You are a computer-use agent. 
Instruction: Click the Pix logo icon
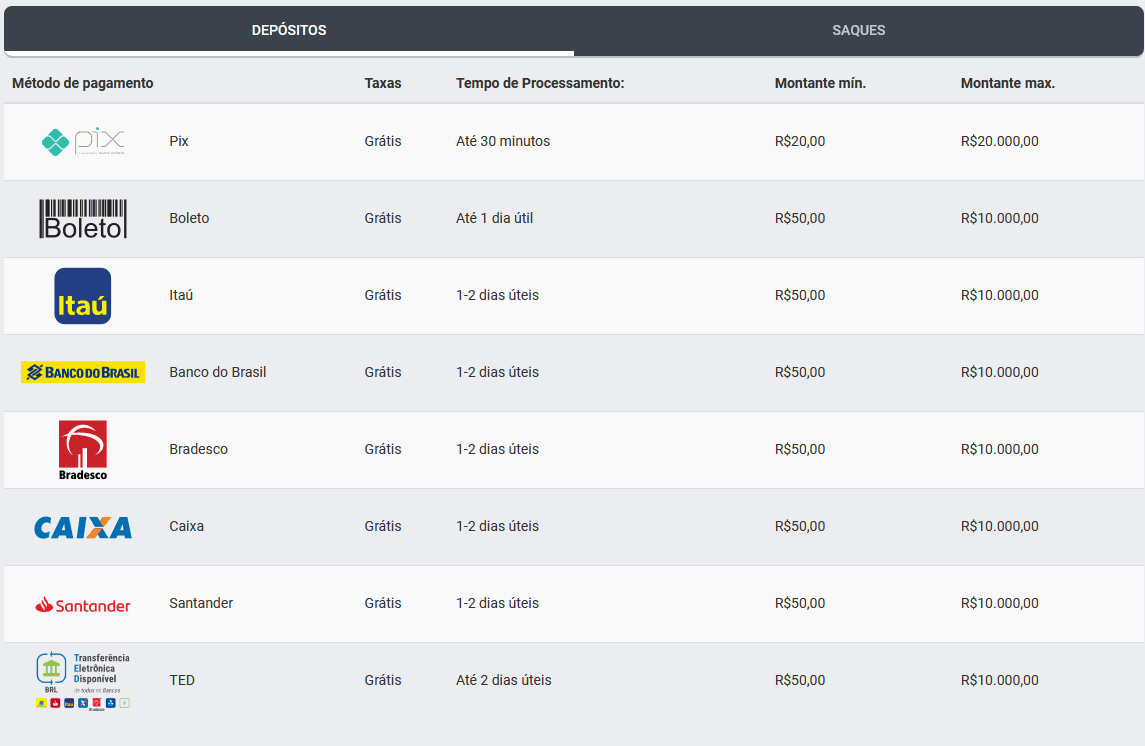[83, 142]
